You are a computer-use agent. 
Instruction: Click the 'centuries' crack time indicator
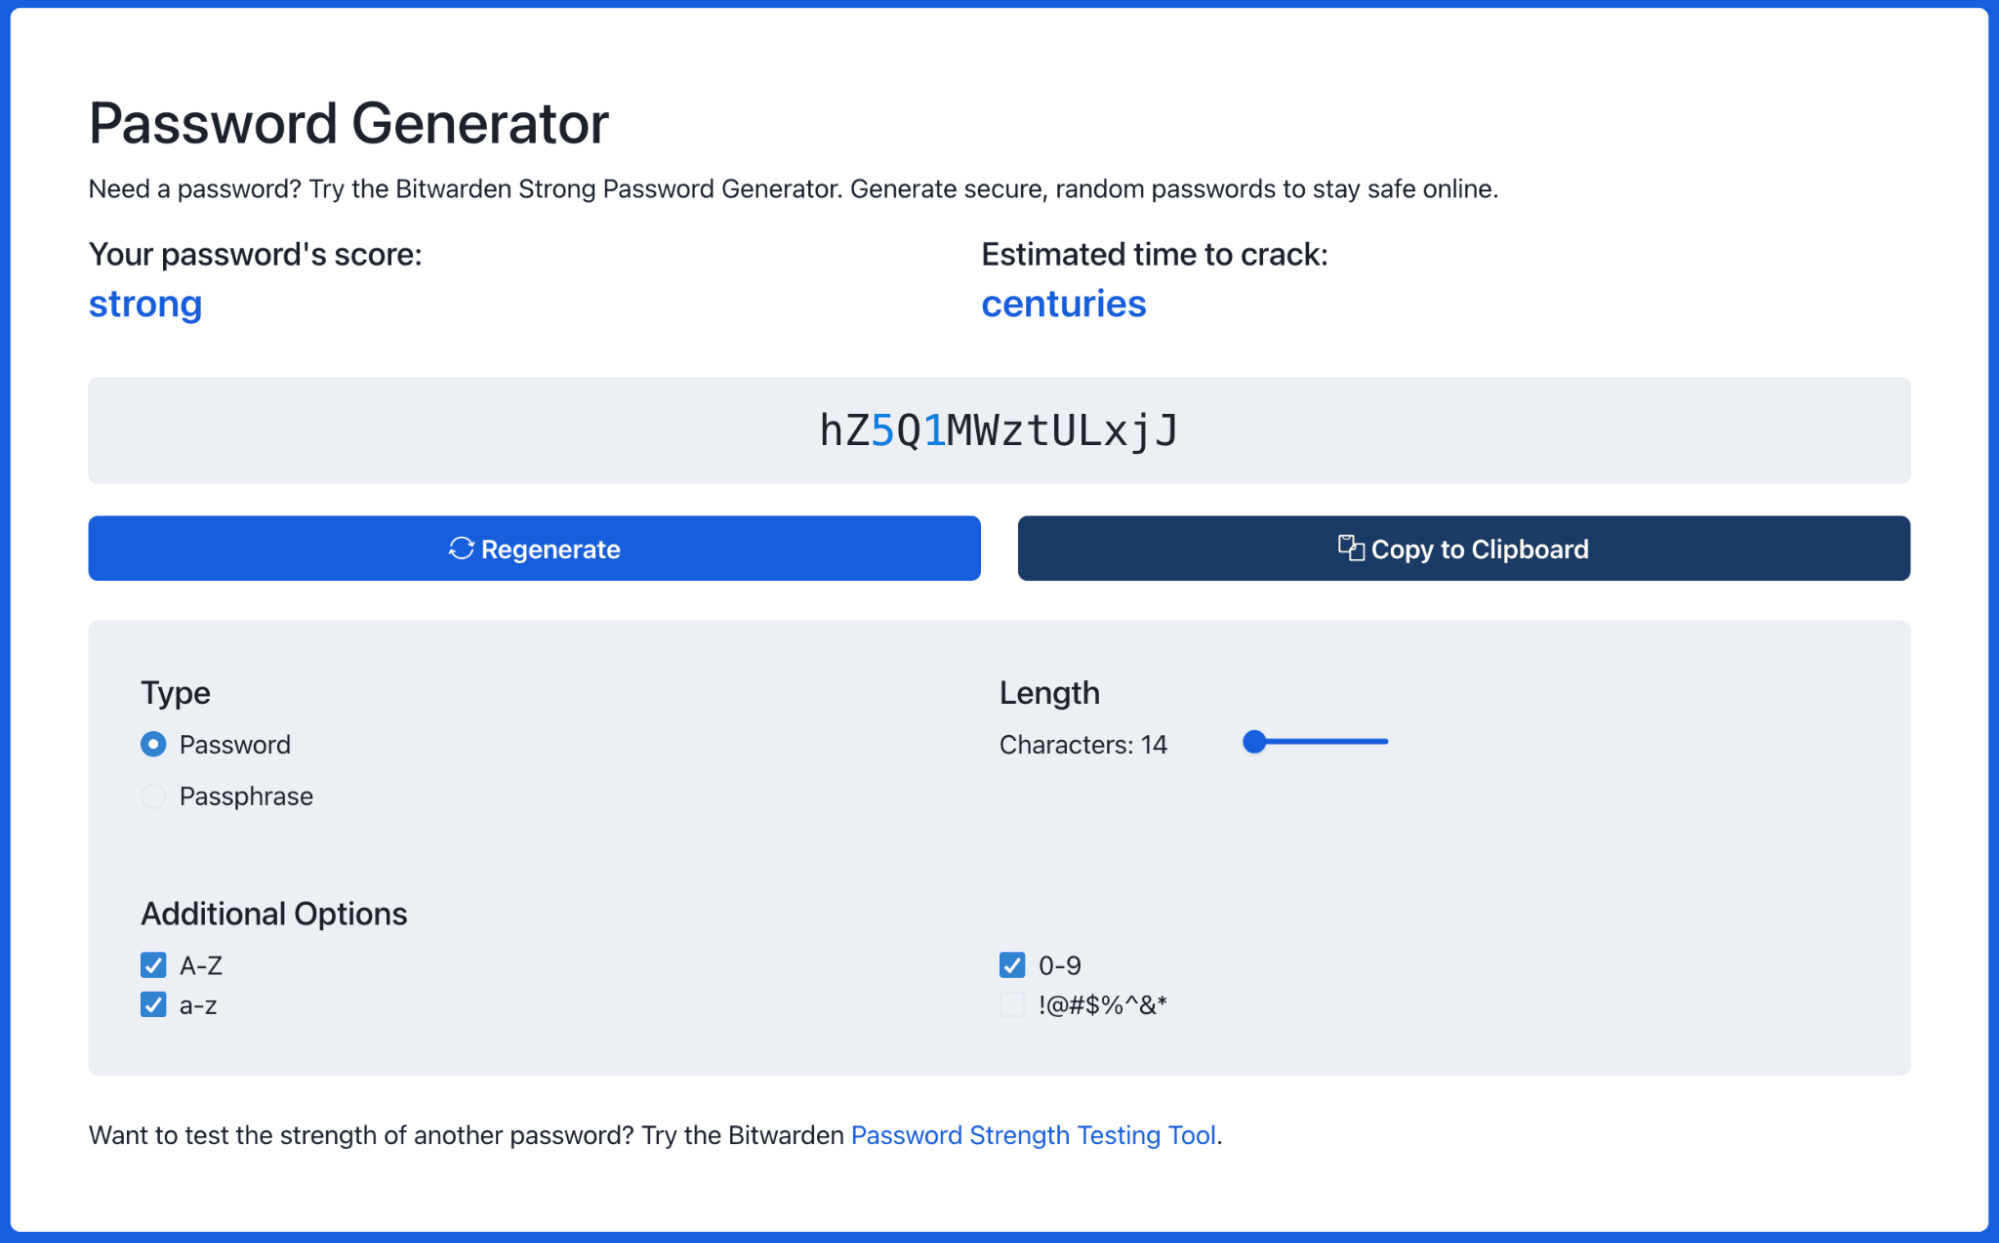click(1063, 302)
